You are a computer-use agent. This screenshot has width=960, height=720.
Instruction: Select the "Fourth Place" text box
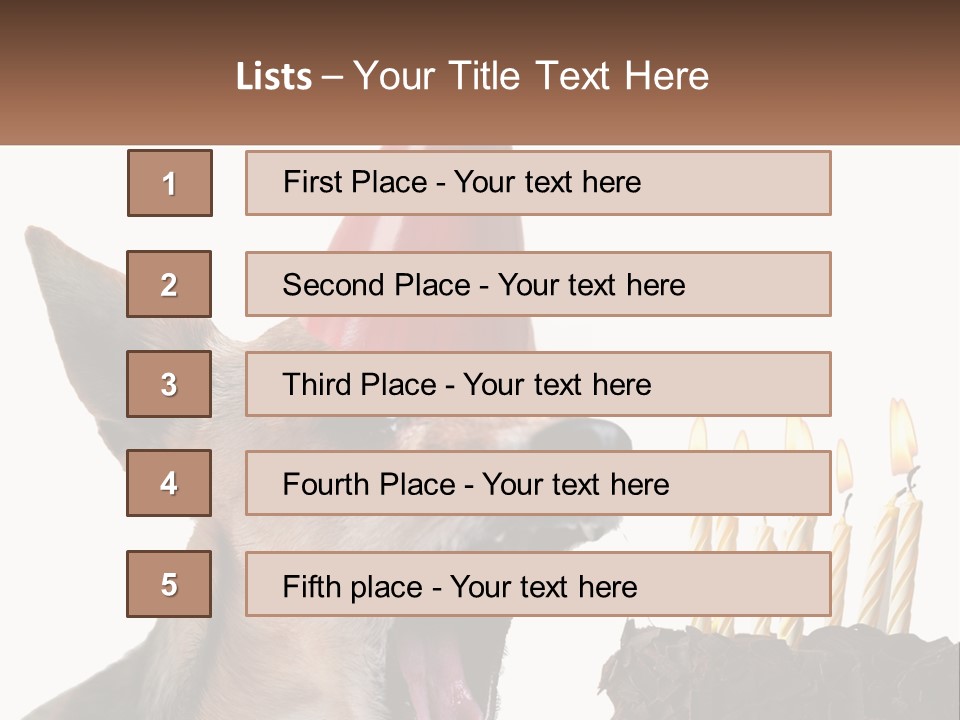click(x=538, y=483)
